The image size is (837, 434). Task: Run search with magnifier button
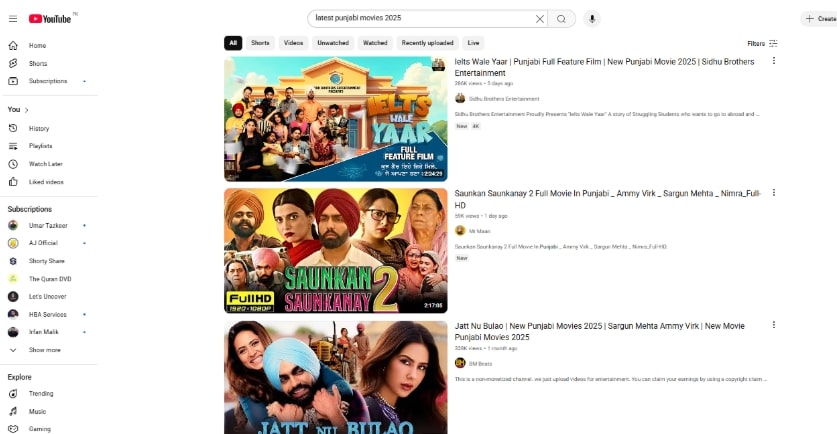coord(561,19)
